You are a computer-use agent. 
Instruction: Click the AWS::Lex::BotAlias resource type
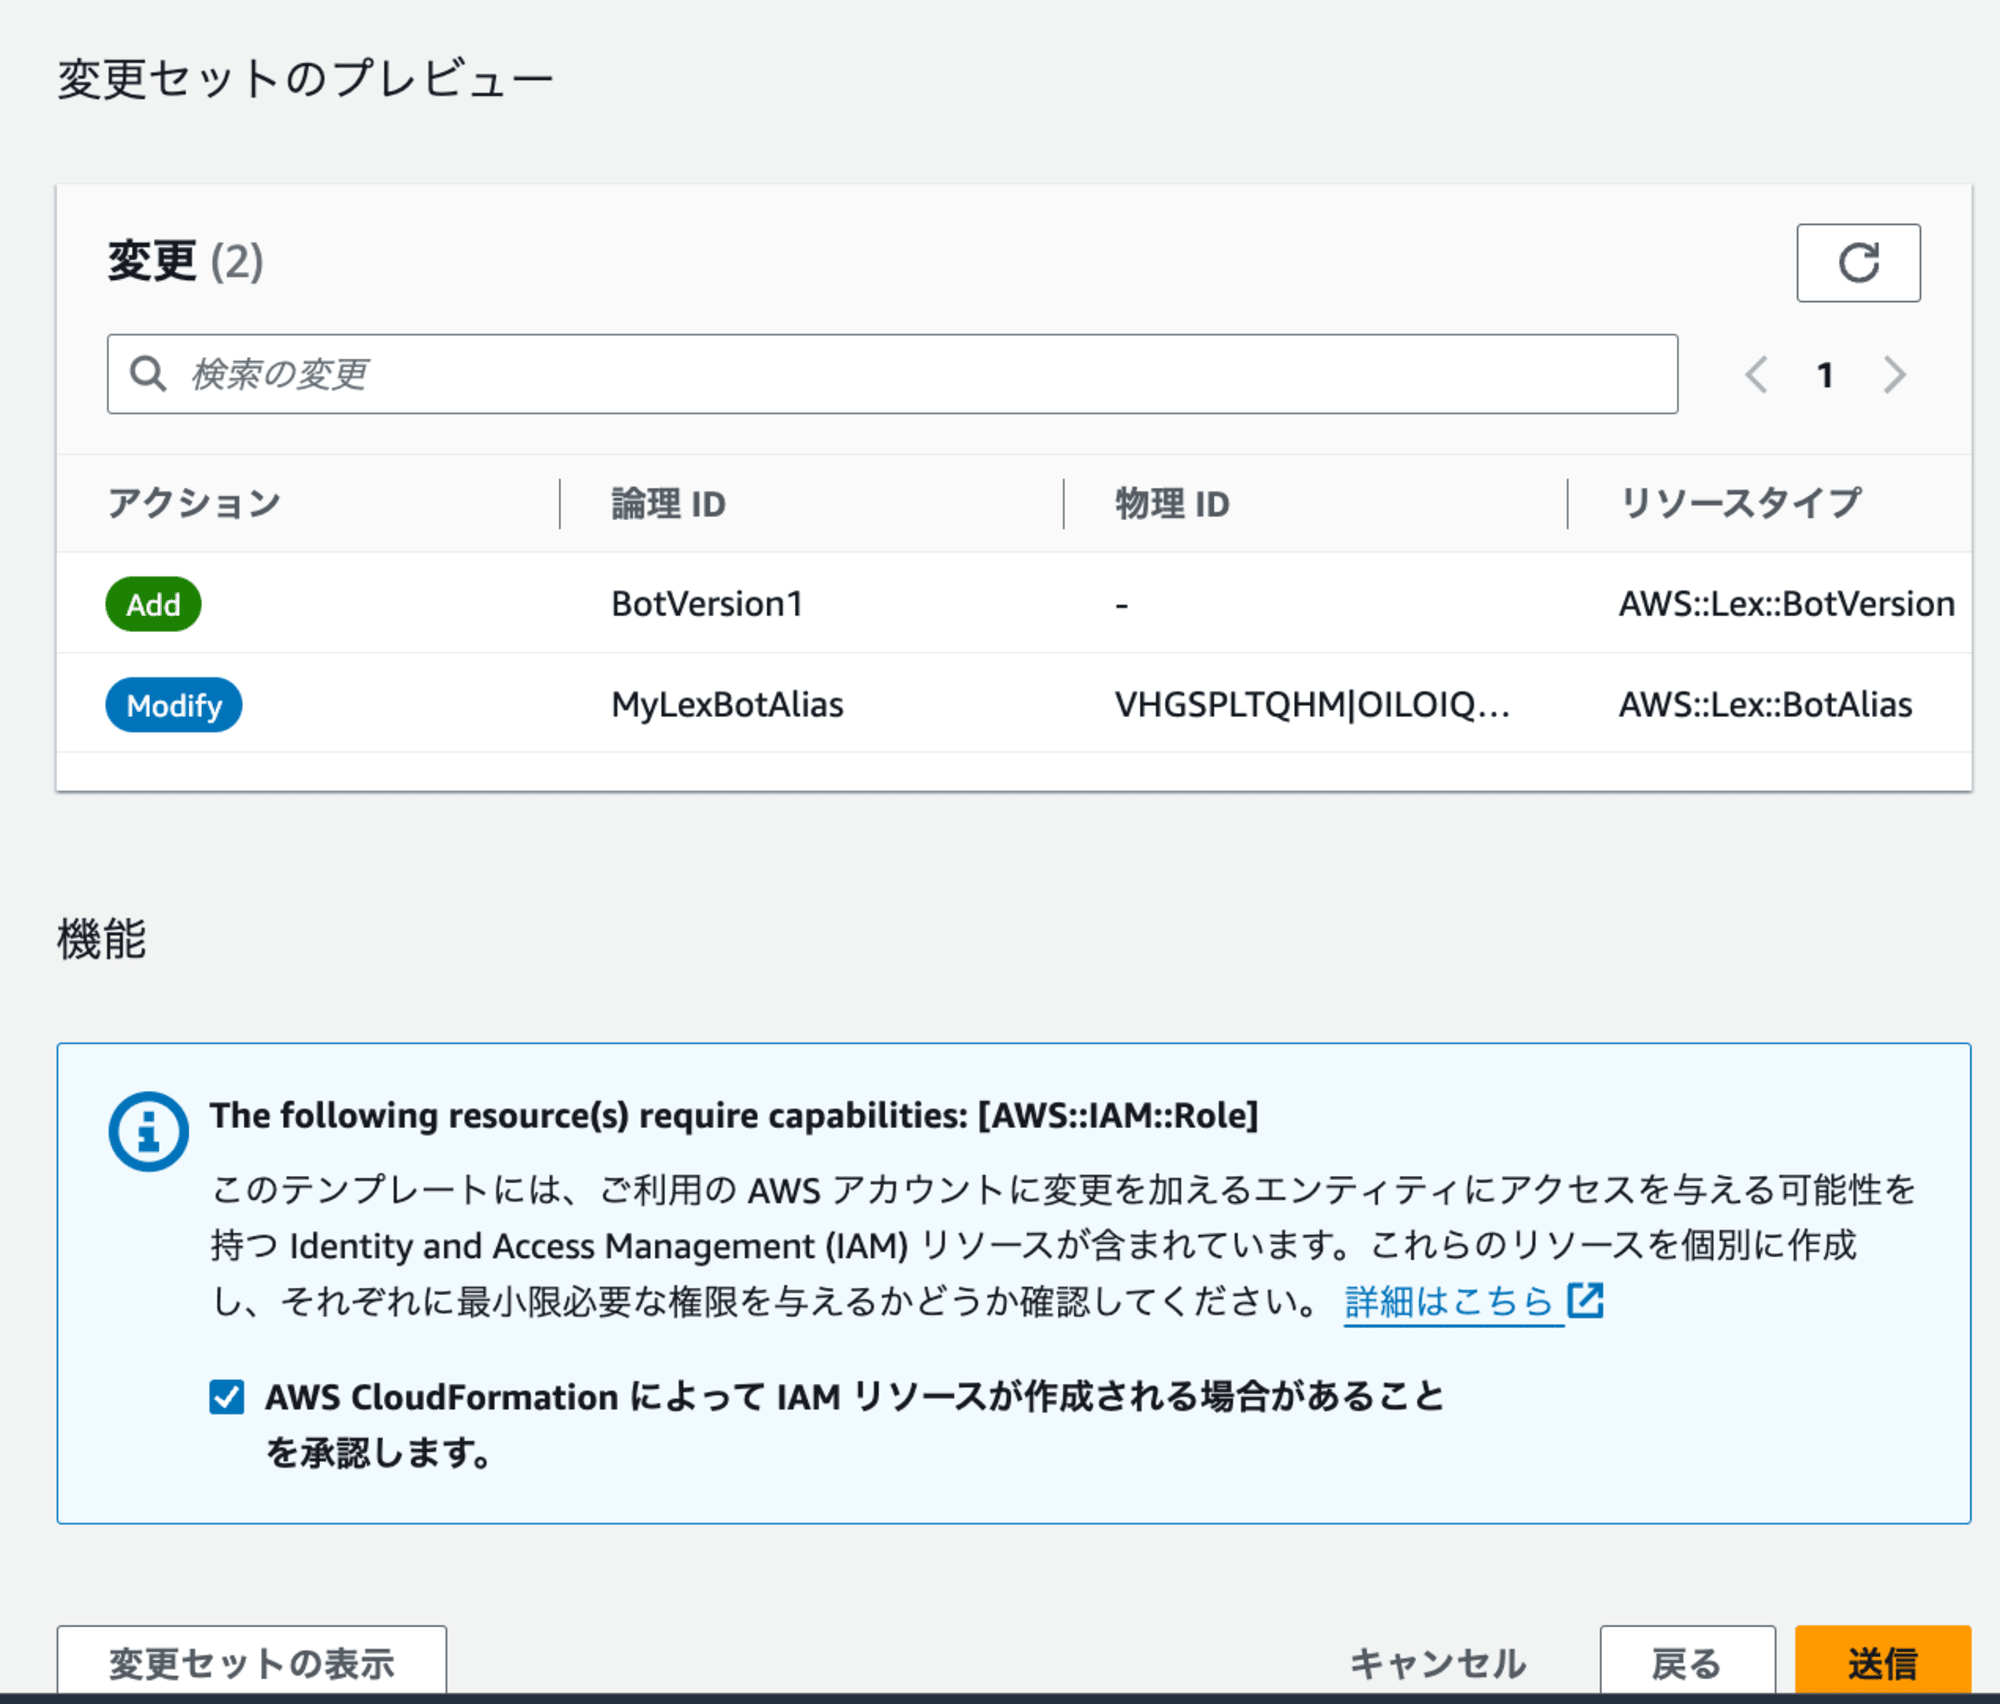[x=1765, y=705]
